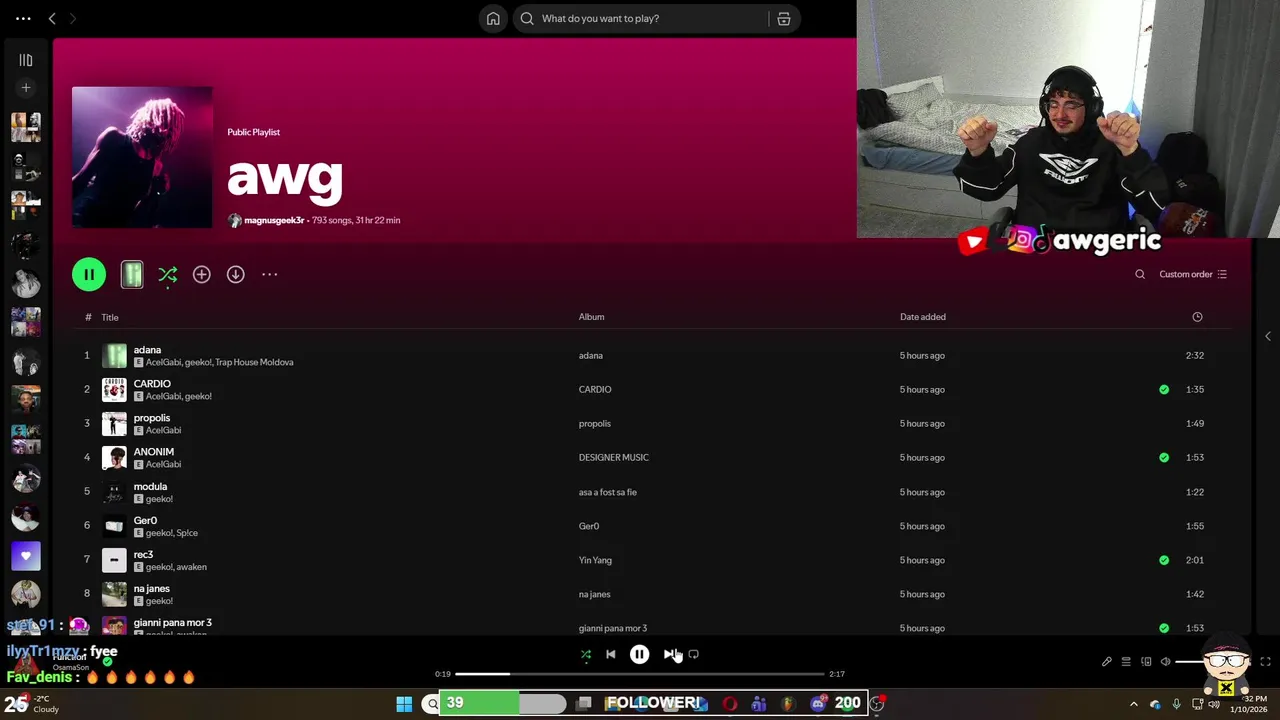Open the Yin Yang album link
1280x720 pixels.
coord(595,560)
